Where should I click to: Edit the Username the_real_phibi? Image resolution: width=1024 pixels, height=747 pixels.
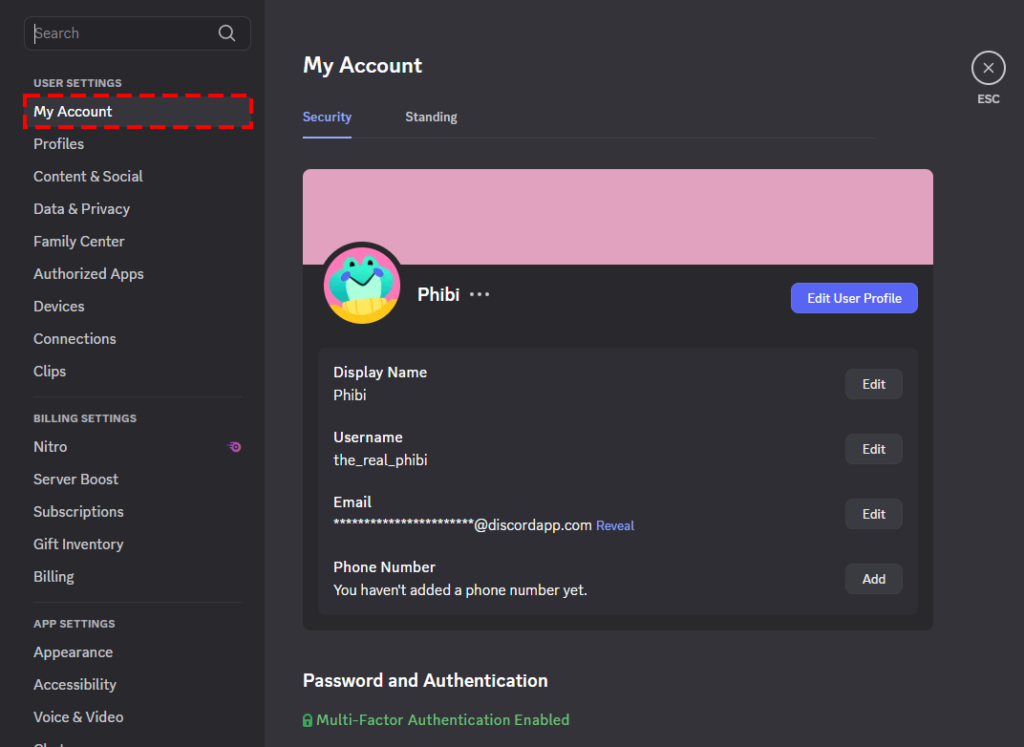(x=873, y=449)
